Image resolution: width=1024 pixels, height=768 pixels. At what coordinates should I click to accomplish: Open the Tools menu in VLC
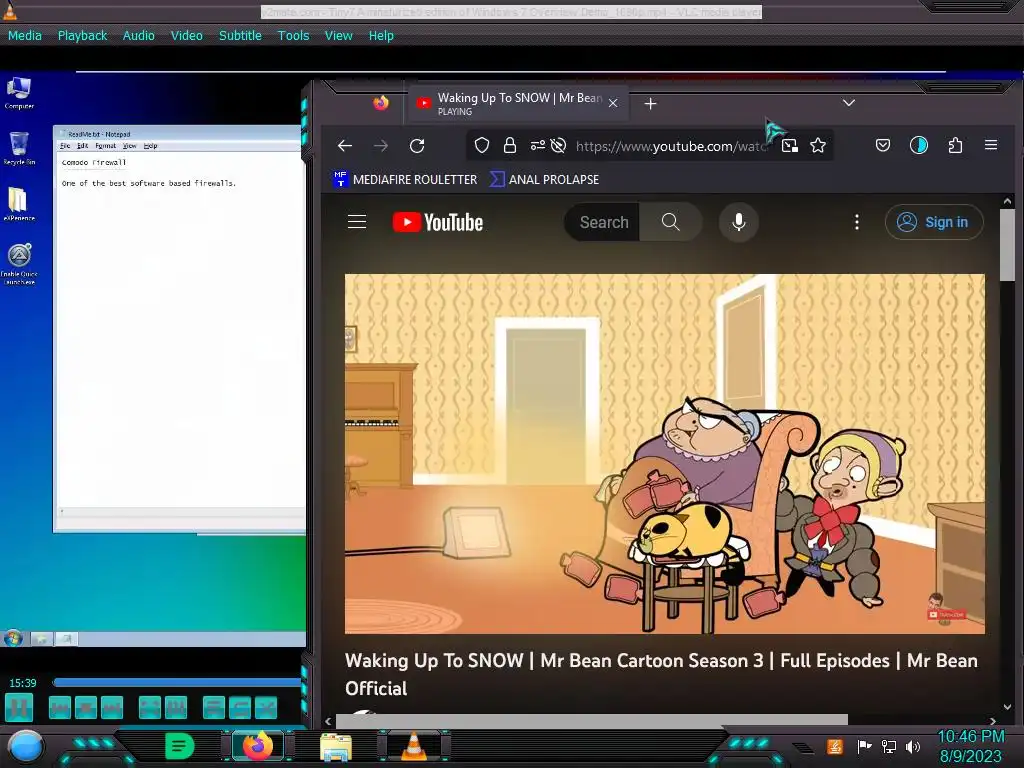293,35
